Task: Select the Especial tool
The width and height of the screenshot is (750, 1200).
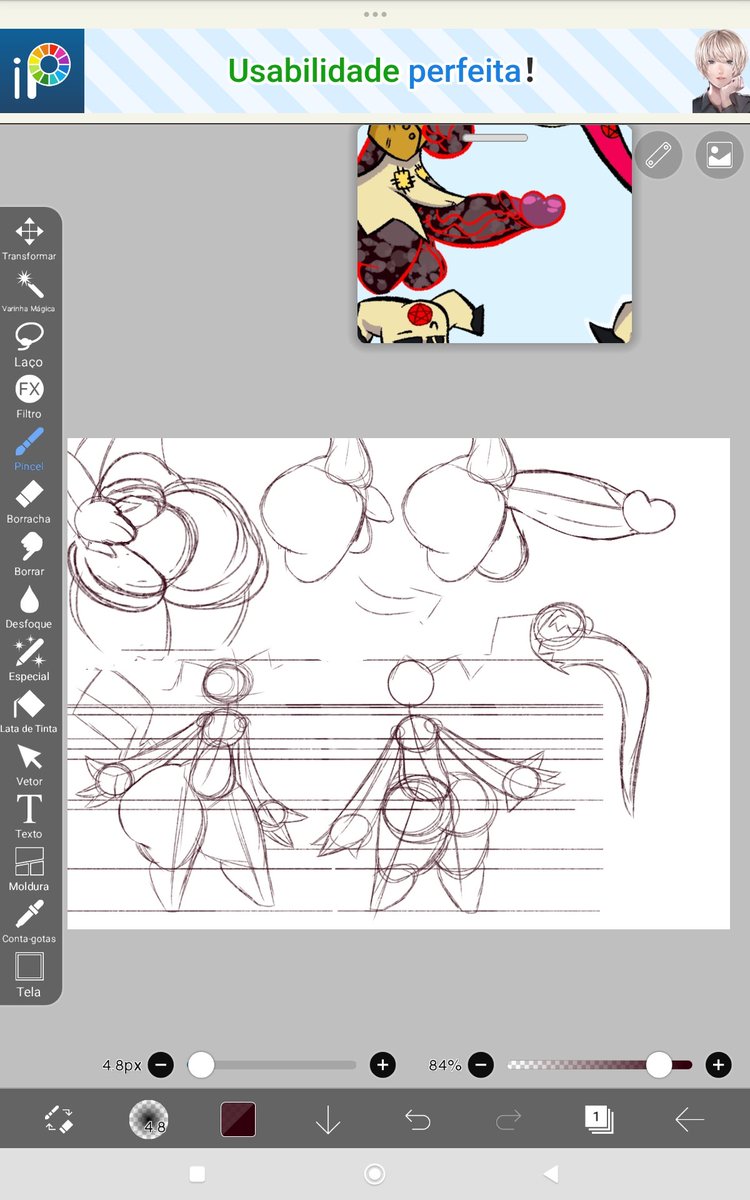Action: 29,659
